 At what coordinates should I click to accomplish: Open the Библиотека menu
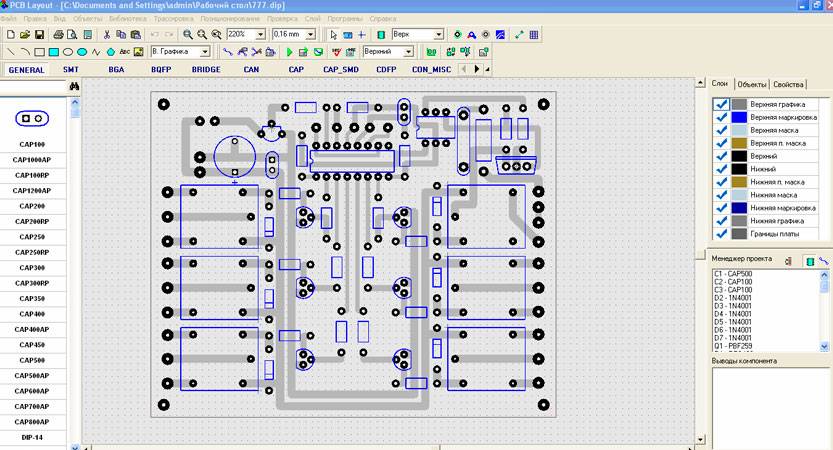pyautogui.click(x=128, y=19)
